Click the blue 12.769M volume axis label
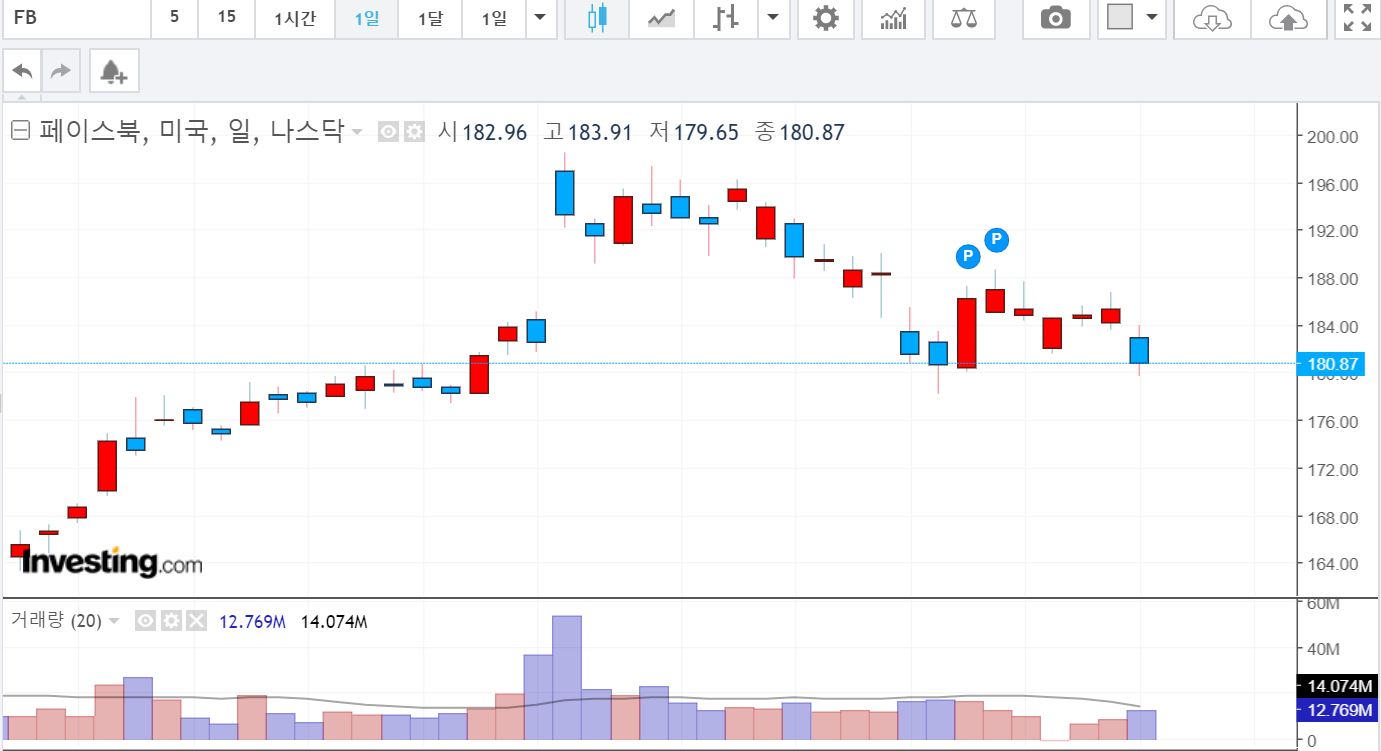Image resolution: width=1381 pixels, height=751 pixels. pos(1337,711)
